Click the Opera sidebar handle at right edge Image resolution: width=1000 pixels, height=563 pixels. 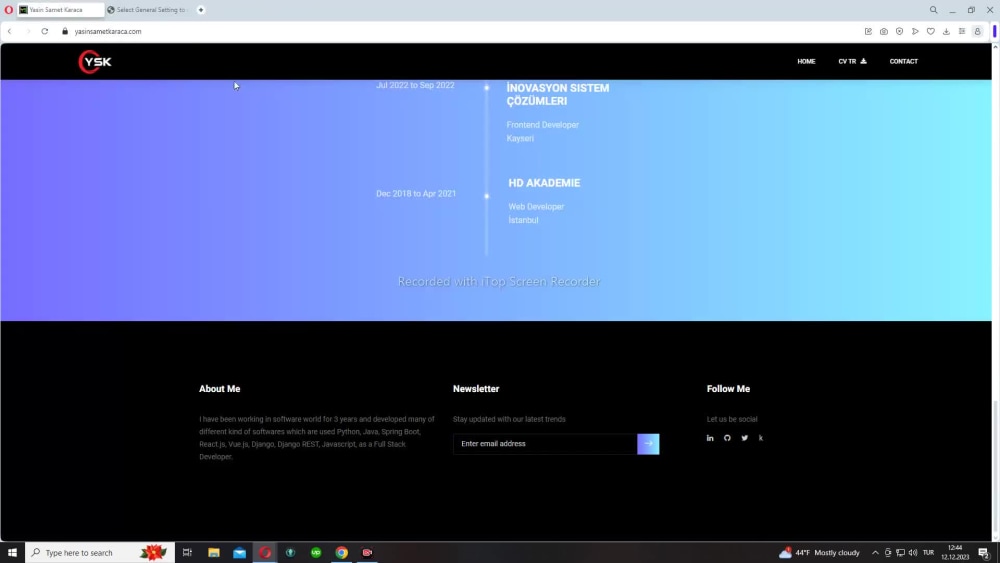pos(994,31)
